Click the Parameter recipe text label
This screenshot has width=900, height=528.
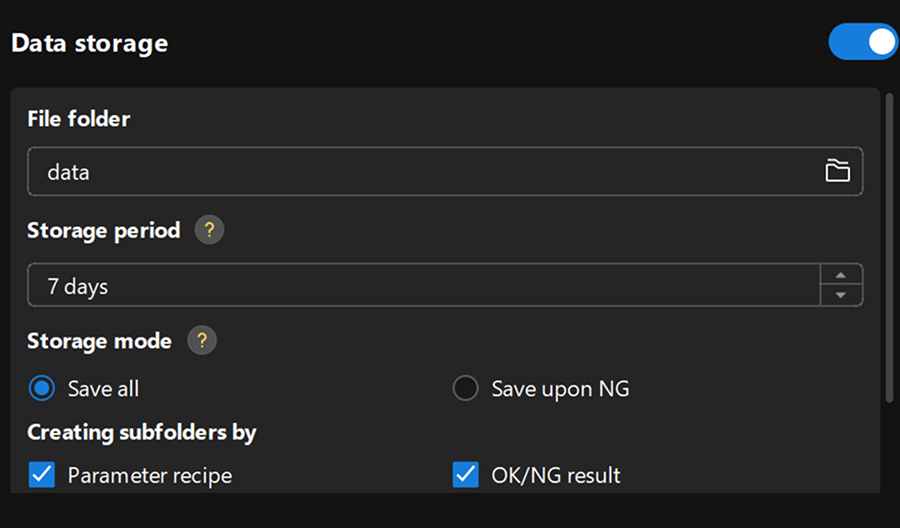pyautogui.click(x=149, y=475)
